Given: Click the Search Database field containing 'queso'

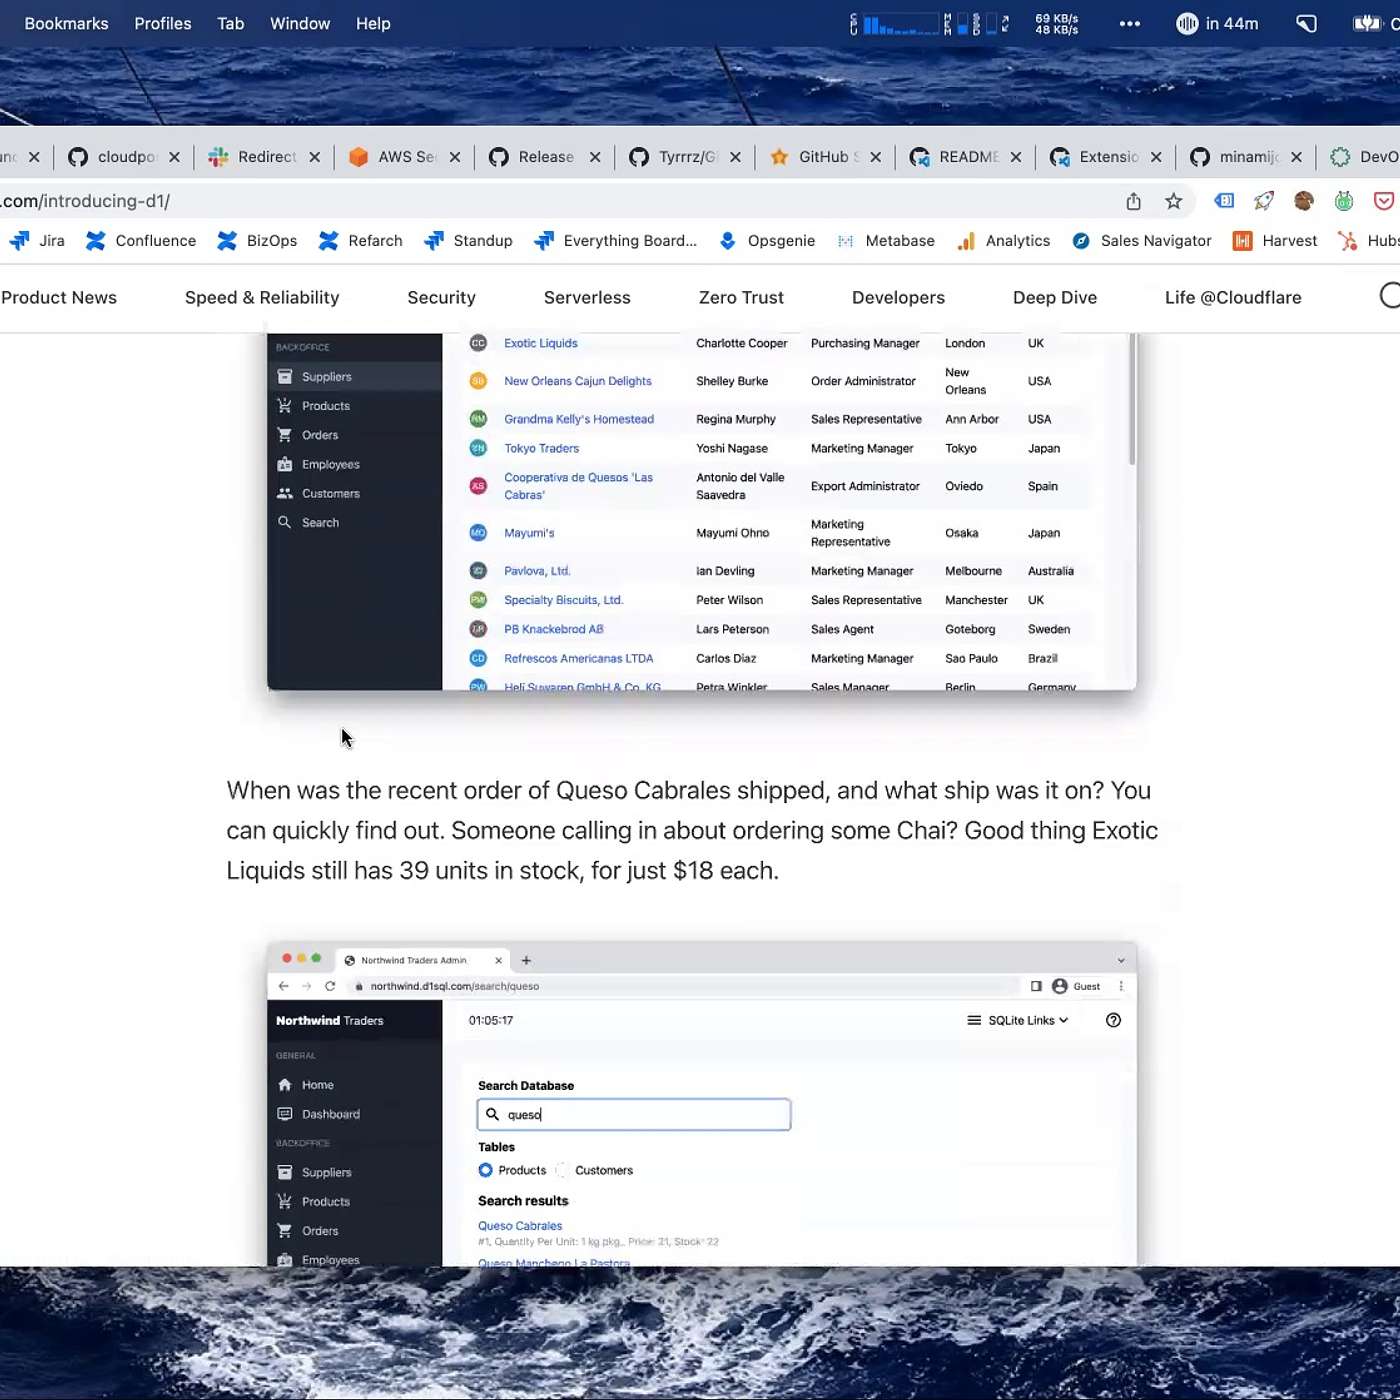Looking at the screenshot, I should tap(634, 1115).
